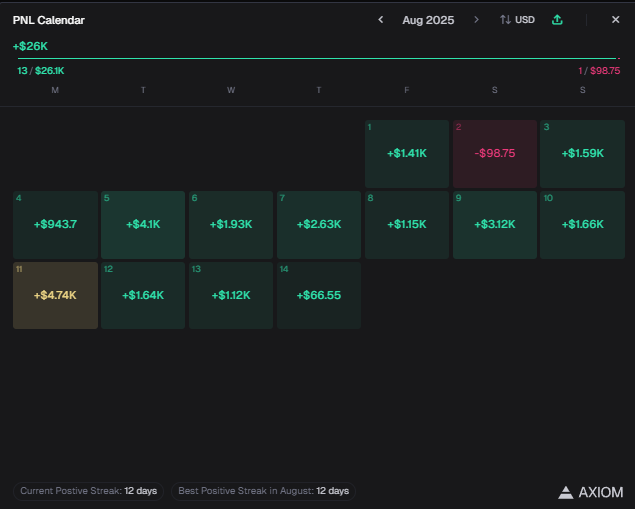Click the Friday 'F' column header
Viewport: 635px width, 509px height.
407,90
